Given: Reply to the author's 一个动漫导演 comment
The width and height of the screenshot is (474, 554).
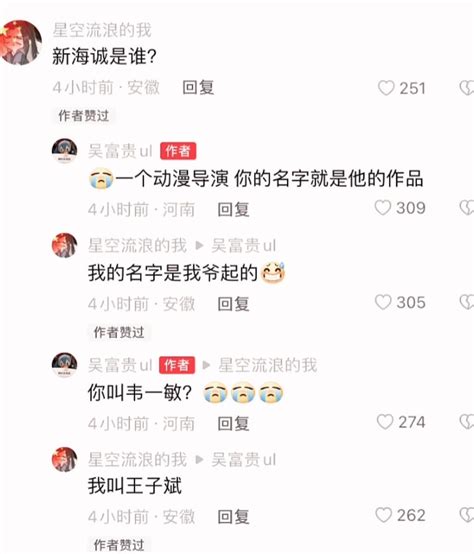Looking at the screenshot, I should coord(233,210).
